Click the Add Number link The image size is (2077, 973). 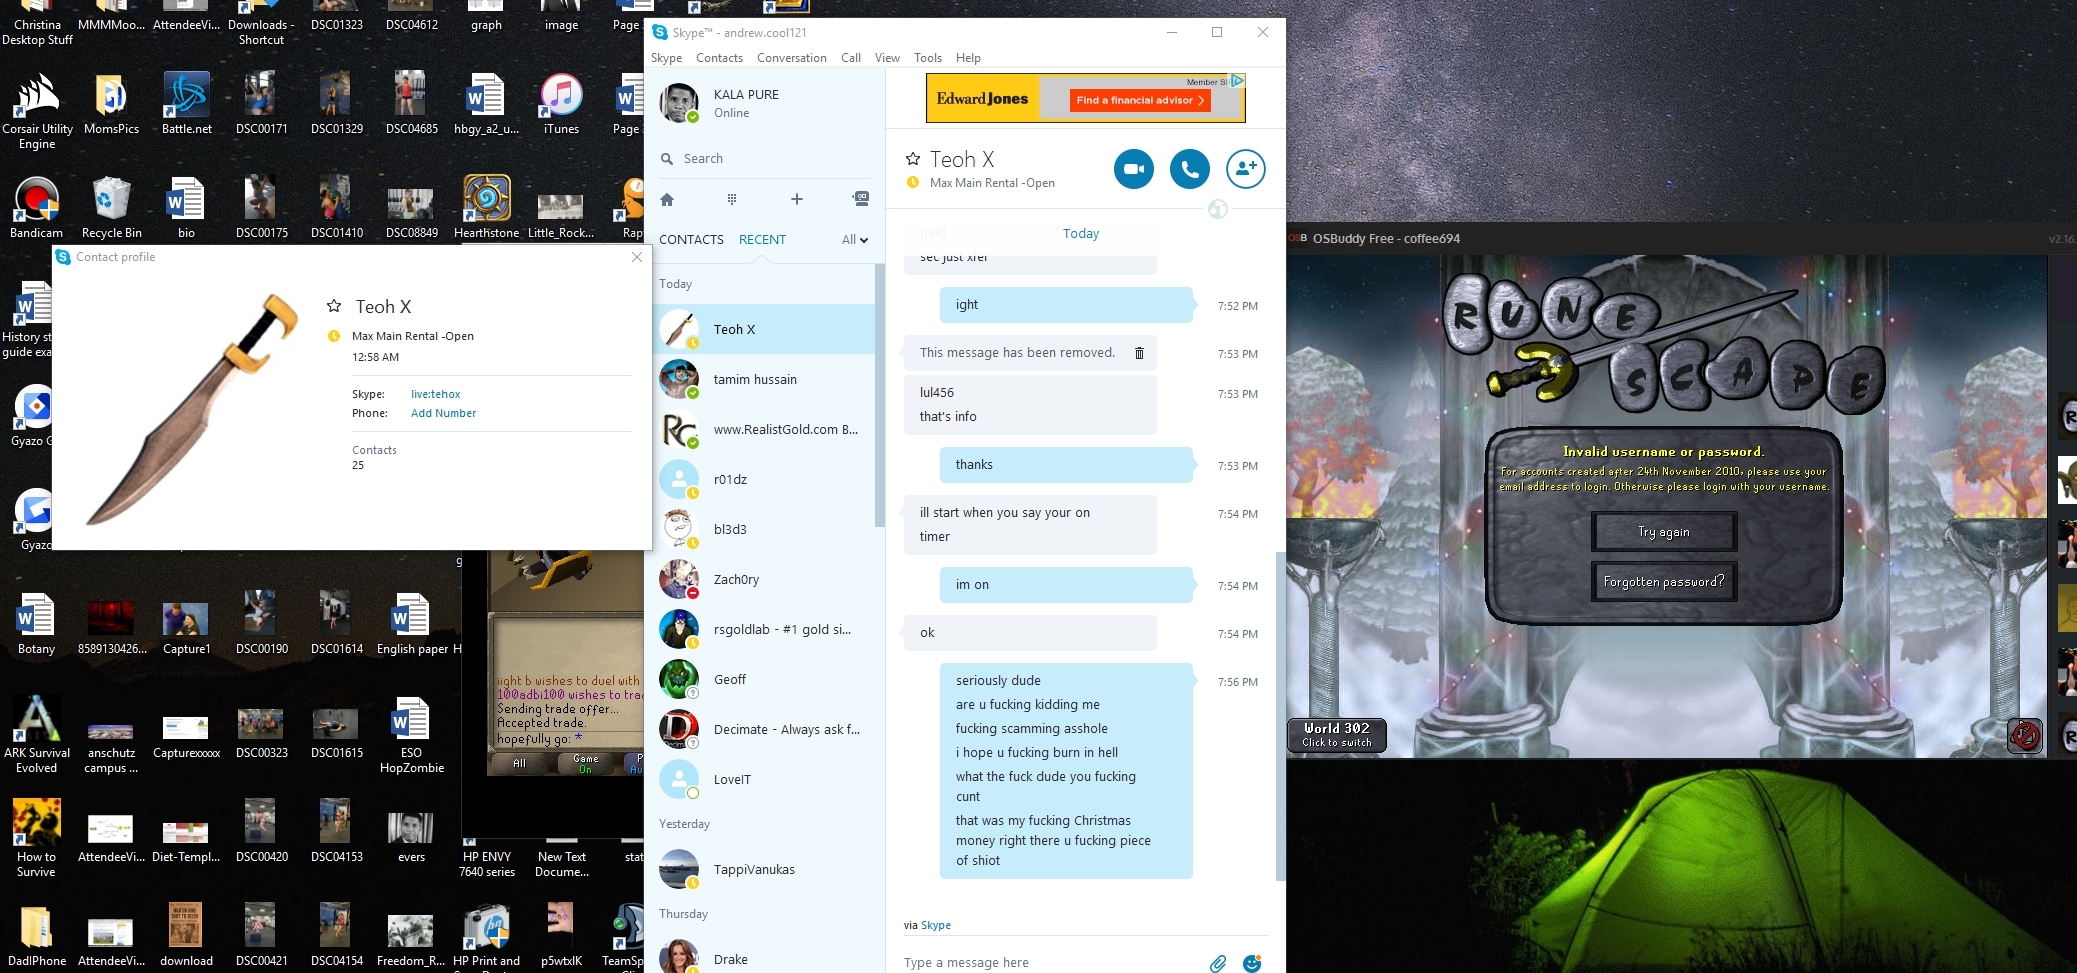coord(443,413)
